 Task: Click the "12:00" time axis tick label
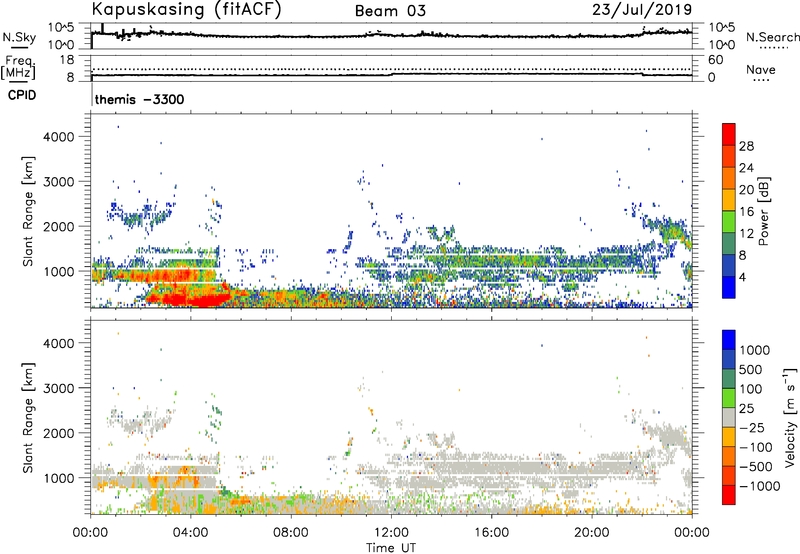click(391, 533)
